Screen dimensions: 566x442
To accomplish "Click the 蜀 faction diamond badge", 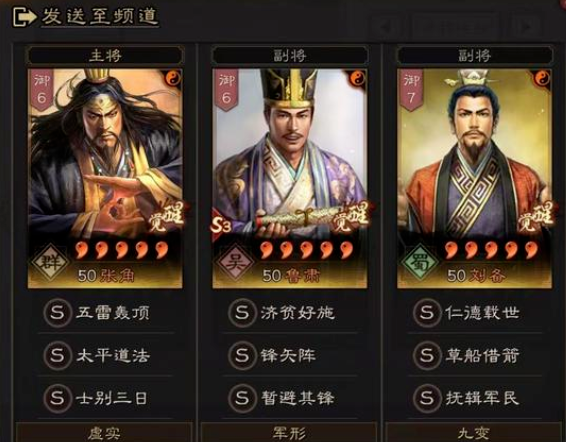I will pyautogui.click(x=419, y=263).
